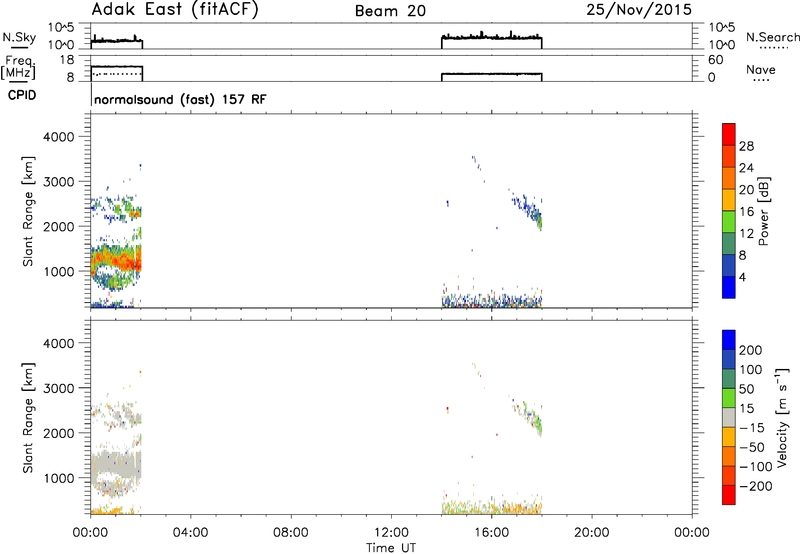Screen dimensions: 800x554
Task: Click the gray band of the Velocity color bar
Action: pyautogui.click(x=729, y=418)
